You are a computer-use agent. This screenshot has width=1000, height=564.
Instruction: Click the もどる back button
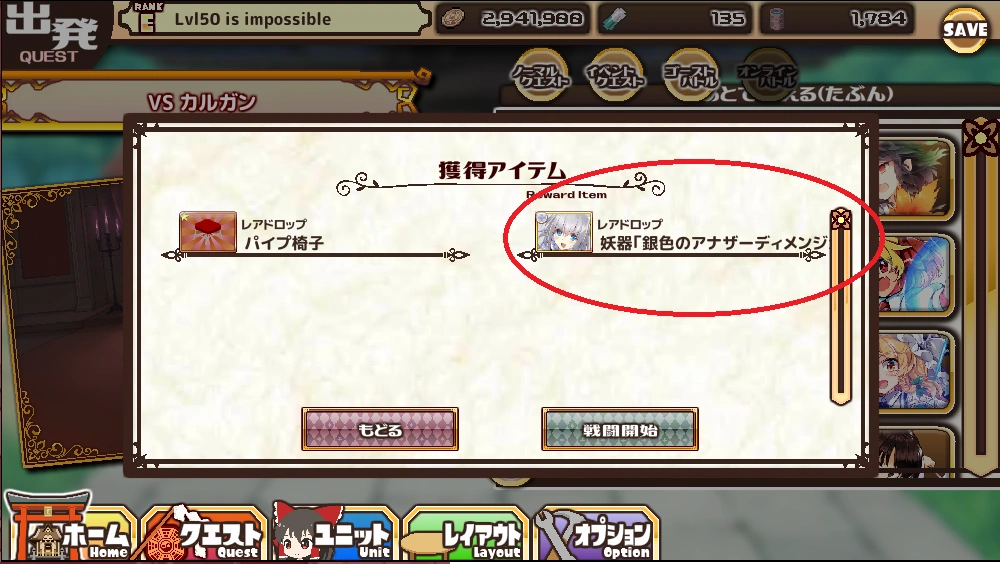coord(380,429)
